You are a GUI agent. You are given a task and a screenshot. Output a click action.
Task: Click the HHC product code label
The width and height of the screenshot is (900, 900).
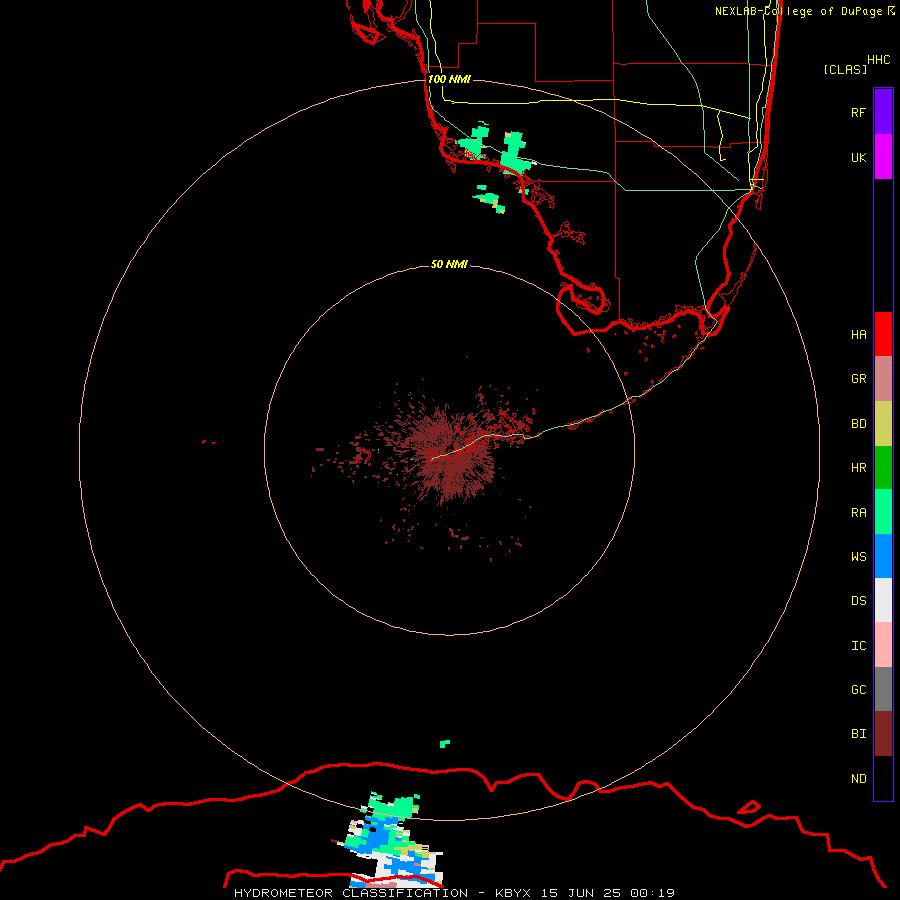878,59
